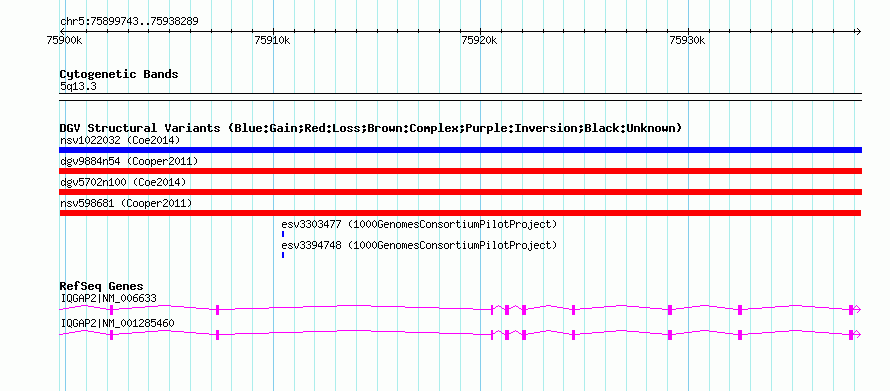890x391 pixels.
Task: Click the 75920k ruler label
Action: pos(480,40)
